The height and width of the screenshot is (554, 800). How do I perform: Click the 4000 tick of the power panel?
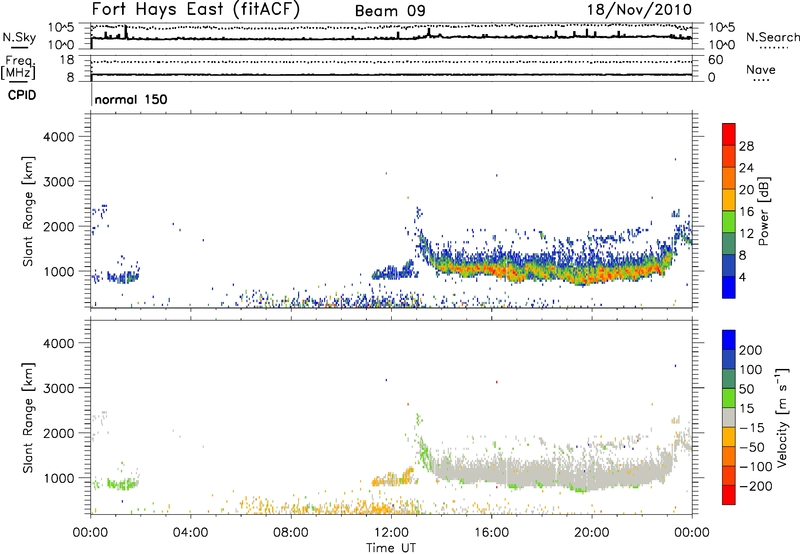(59, 137)
